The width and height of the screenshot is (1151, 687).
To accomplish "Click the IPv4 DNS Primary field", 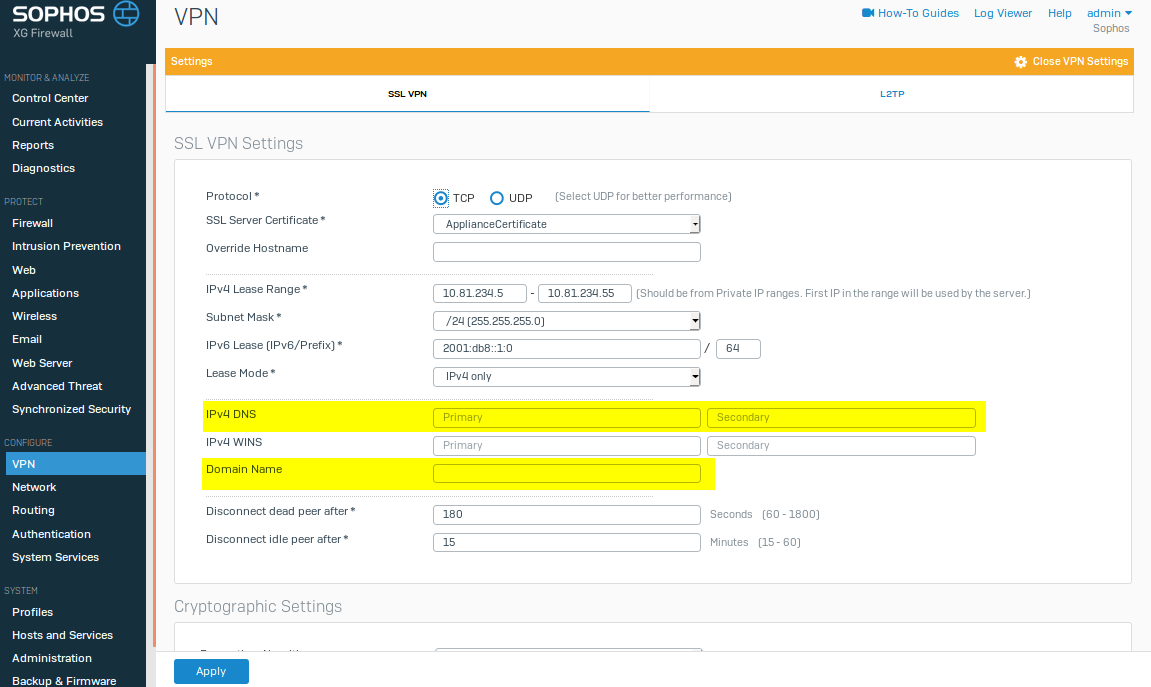I will (x=567, y=418).
